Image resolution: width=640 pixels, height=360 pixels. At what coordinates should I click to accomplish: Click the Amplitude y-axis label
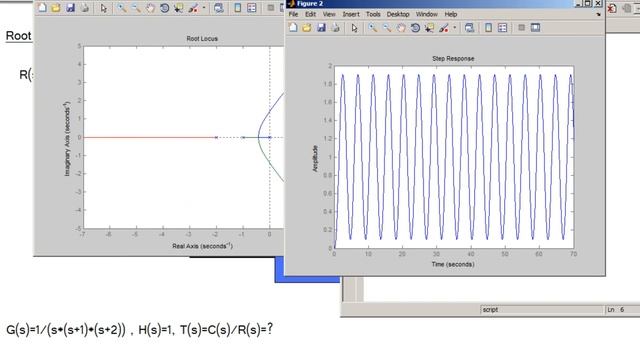tap(315, 158)
